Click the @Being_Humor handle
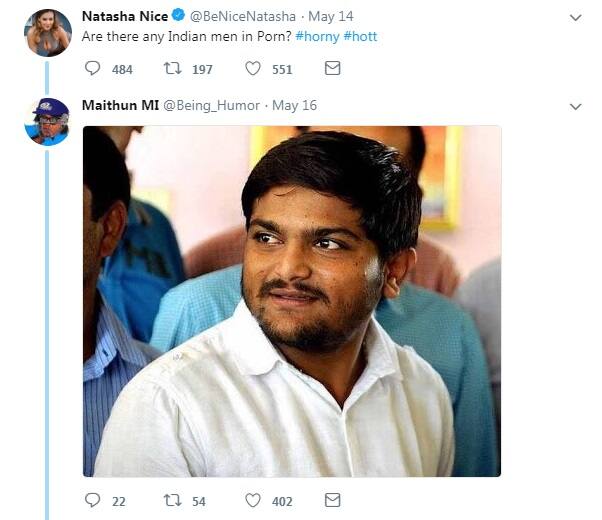This screenshot has height=520, width=602. pyautogui.click(x=211, y=106)
